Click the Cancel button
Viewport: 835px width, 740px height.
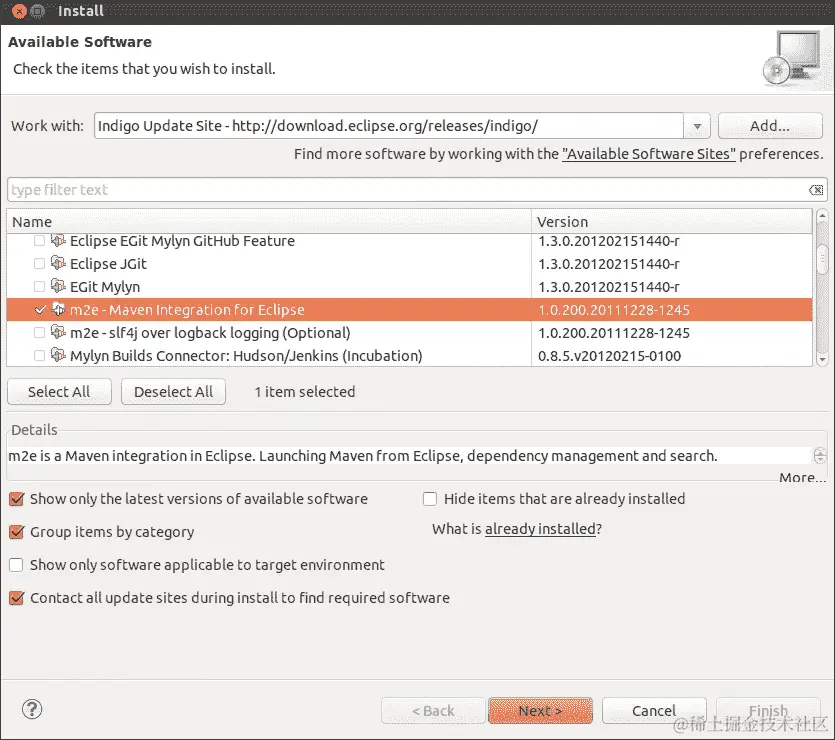click(x=654, y=711)
